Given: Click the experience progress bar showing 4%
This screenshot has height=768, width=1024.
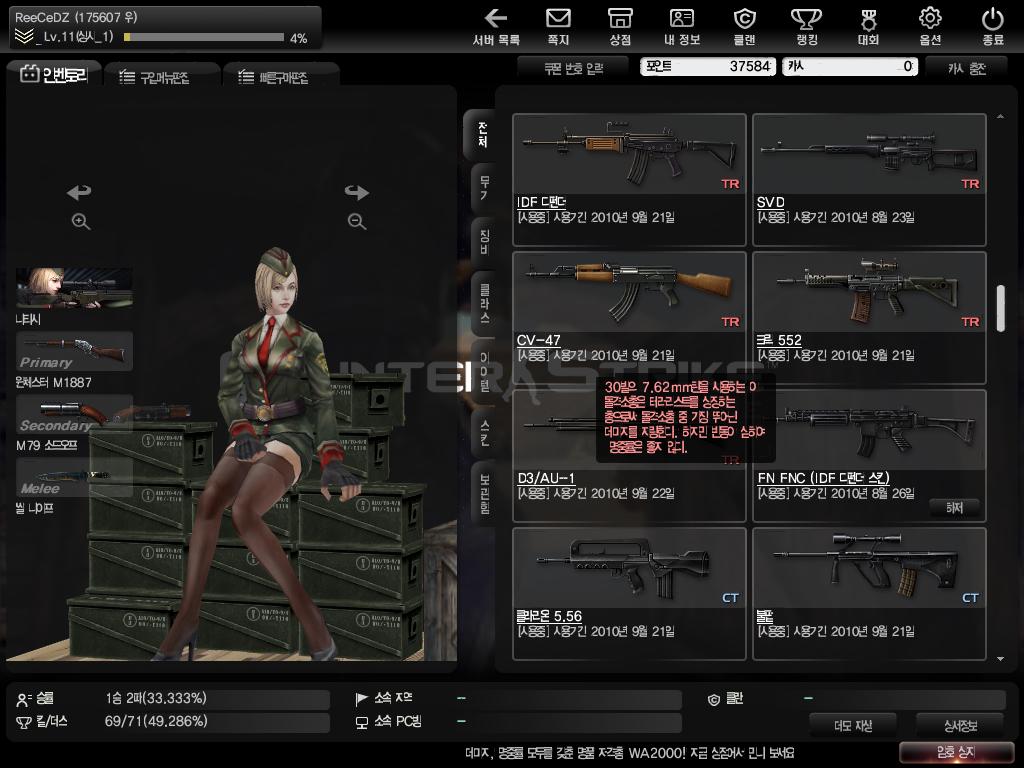Looking at the screenshot, I should (203, 37).
